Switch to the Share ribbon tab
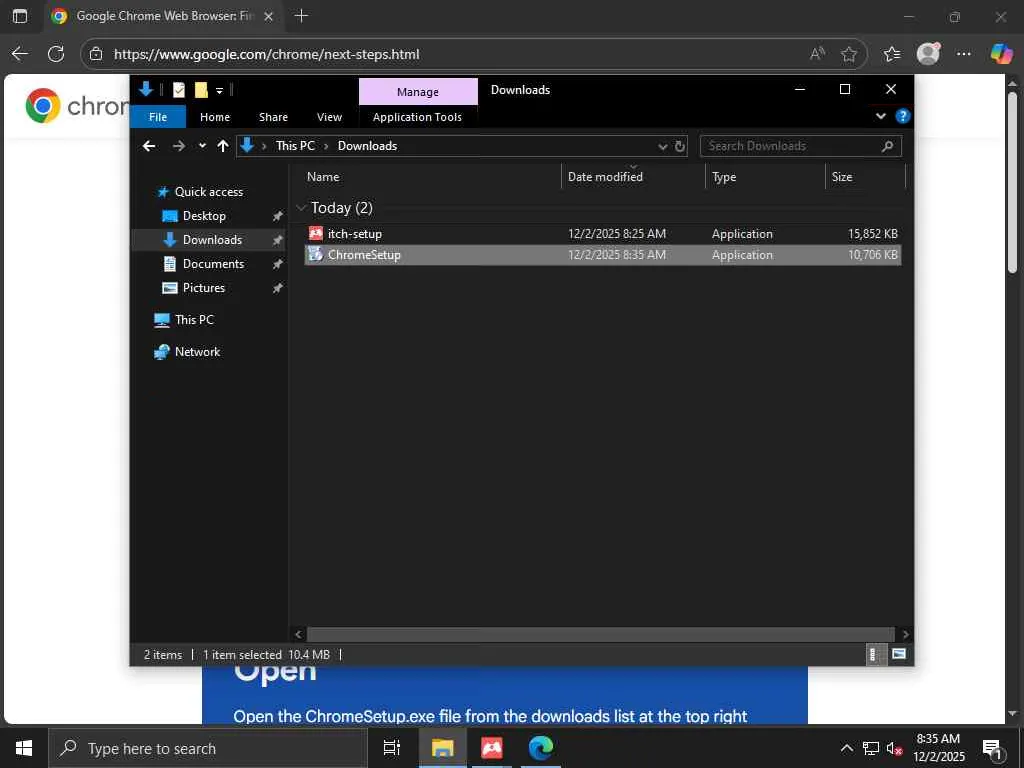1024x768 pixels. tap(273, 117)
